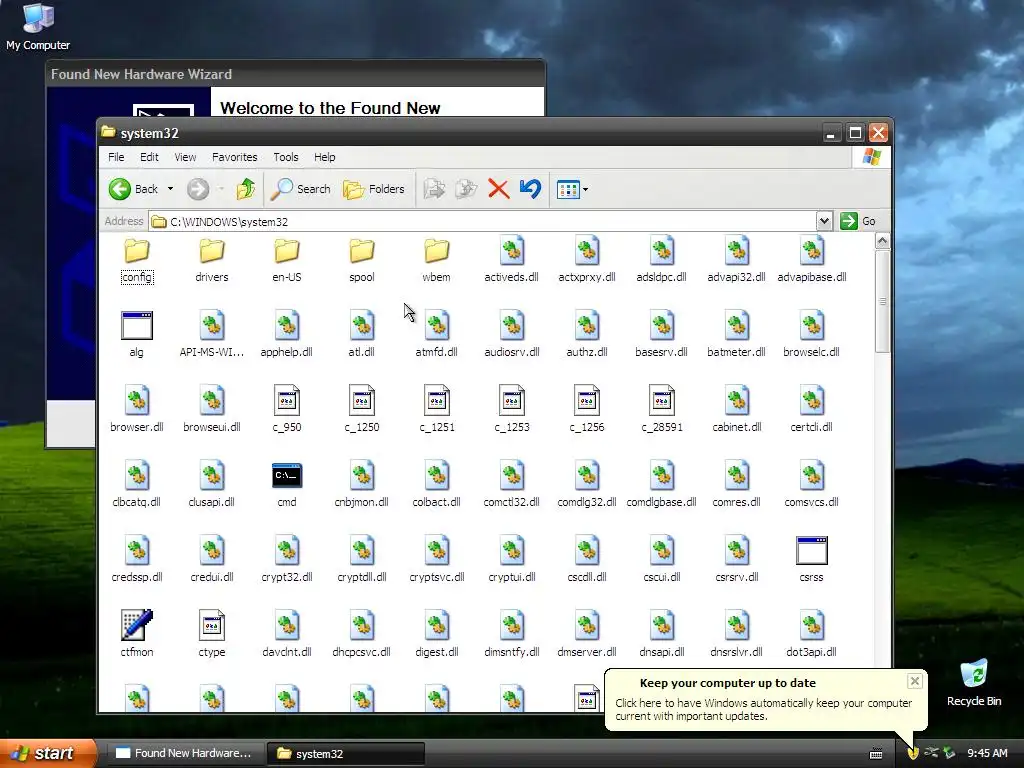Click the Found New Hardware Wizard title bar
The image size is (1024, 768).
pyautogui.click(x=295, y=74)
